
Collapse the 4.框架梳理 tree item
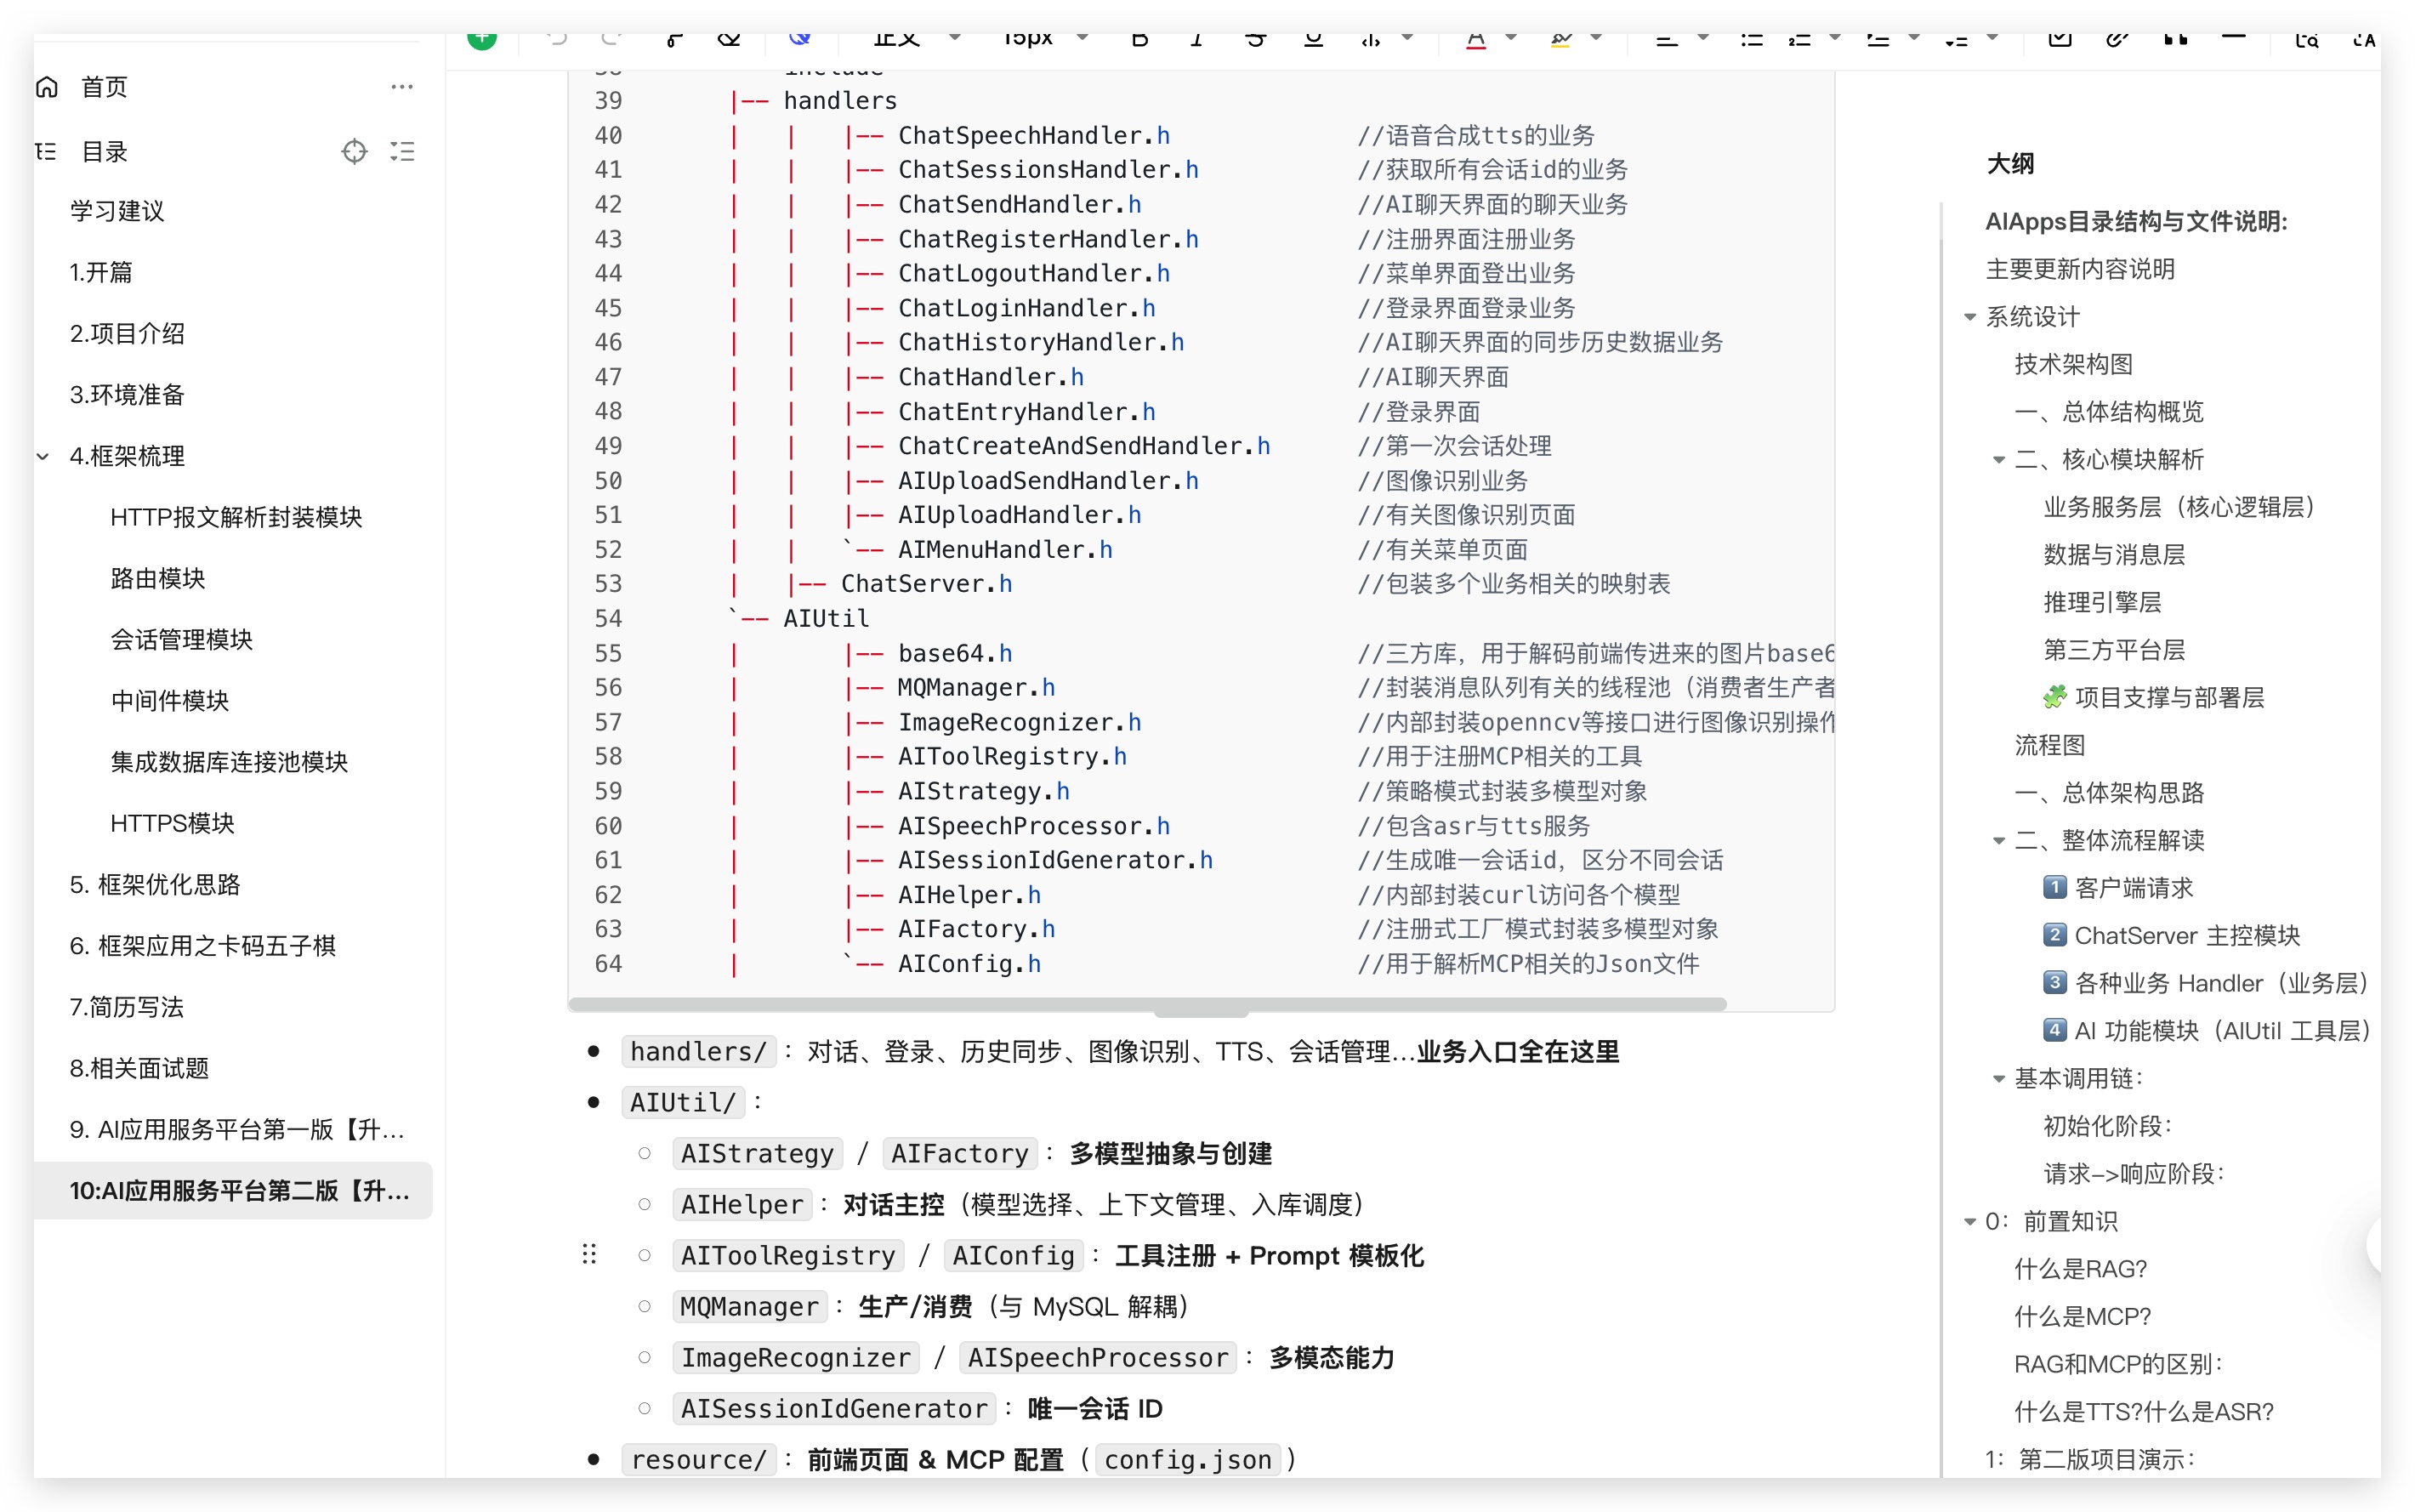[43, 457]
